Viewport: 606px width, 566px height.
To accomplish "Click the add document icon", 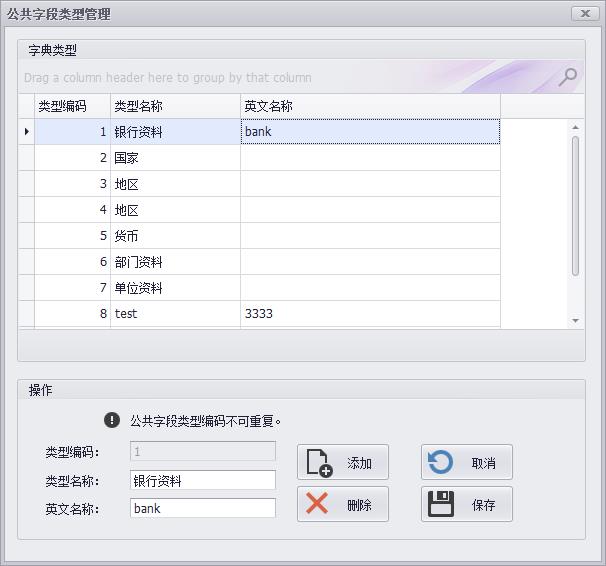I will [319, 463].
